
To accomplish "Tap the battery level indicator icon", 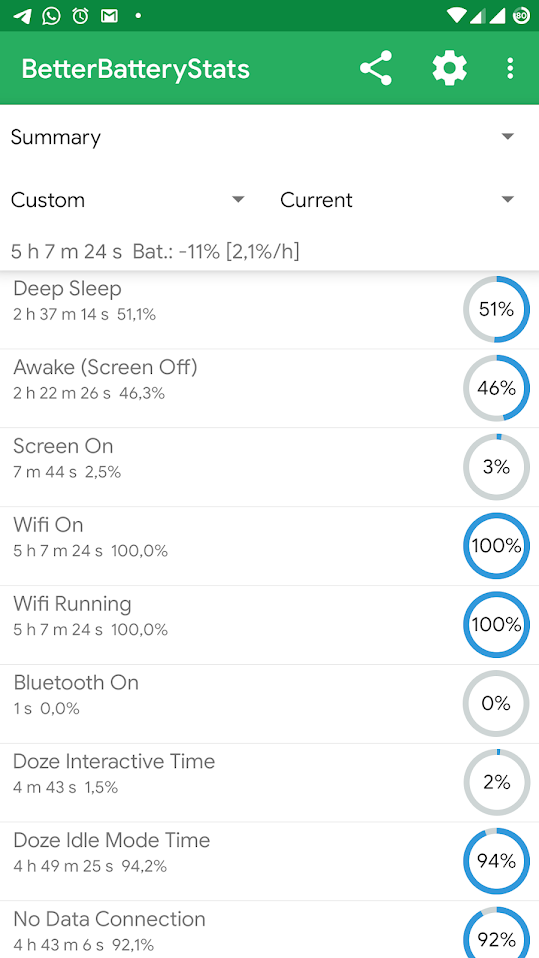I will coord(521,16).
